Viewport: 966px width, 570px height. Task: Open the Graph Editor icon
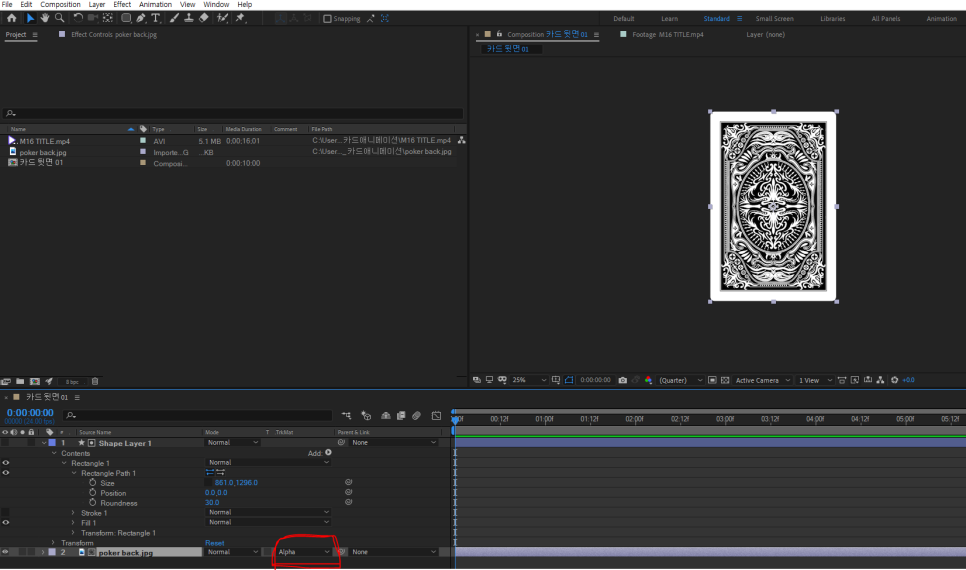[x=436, y=416]
